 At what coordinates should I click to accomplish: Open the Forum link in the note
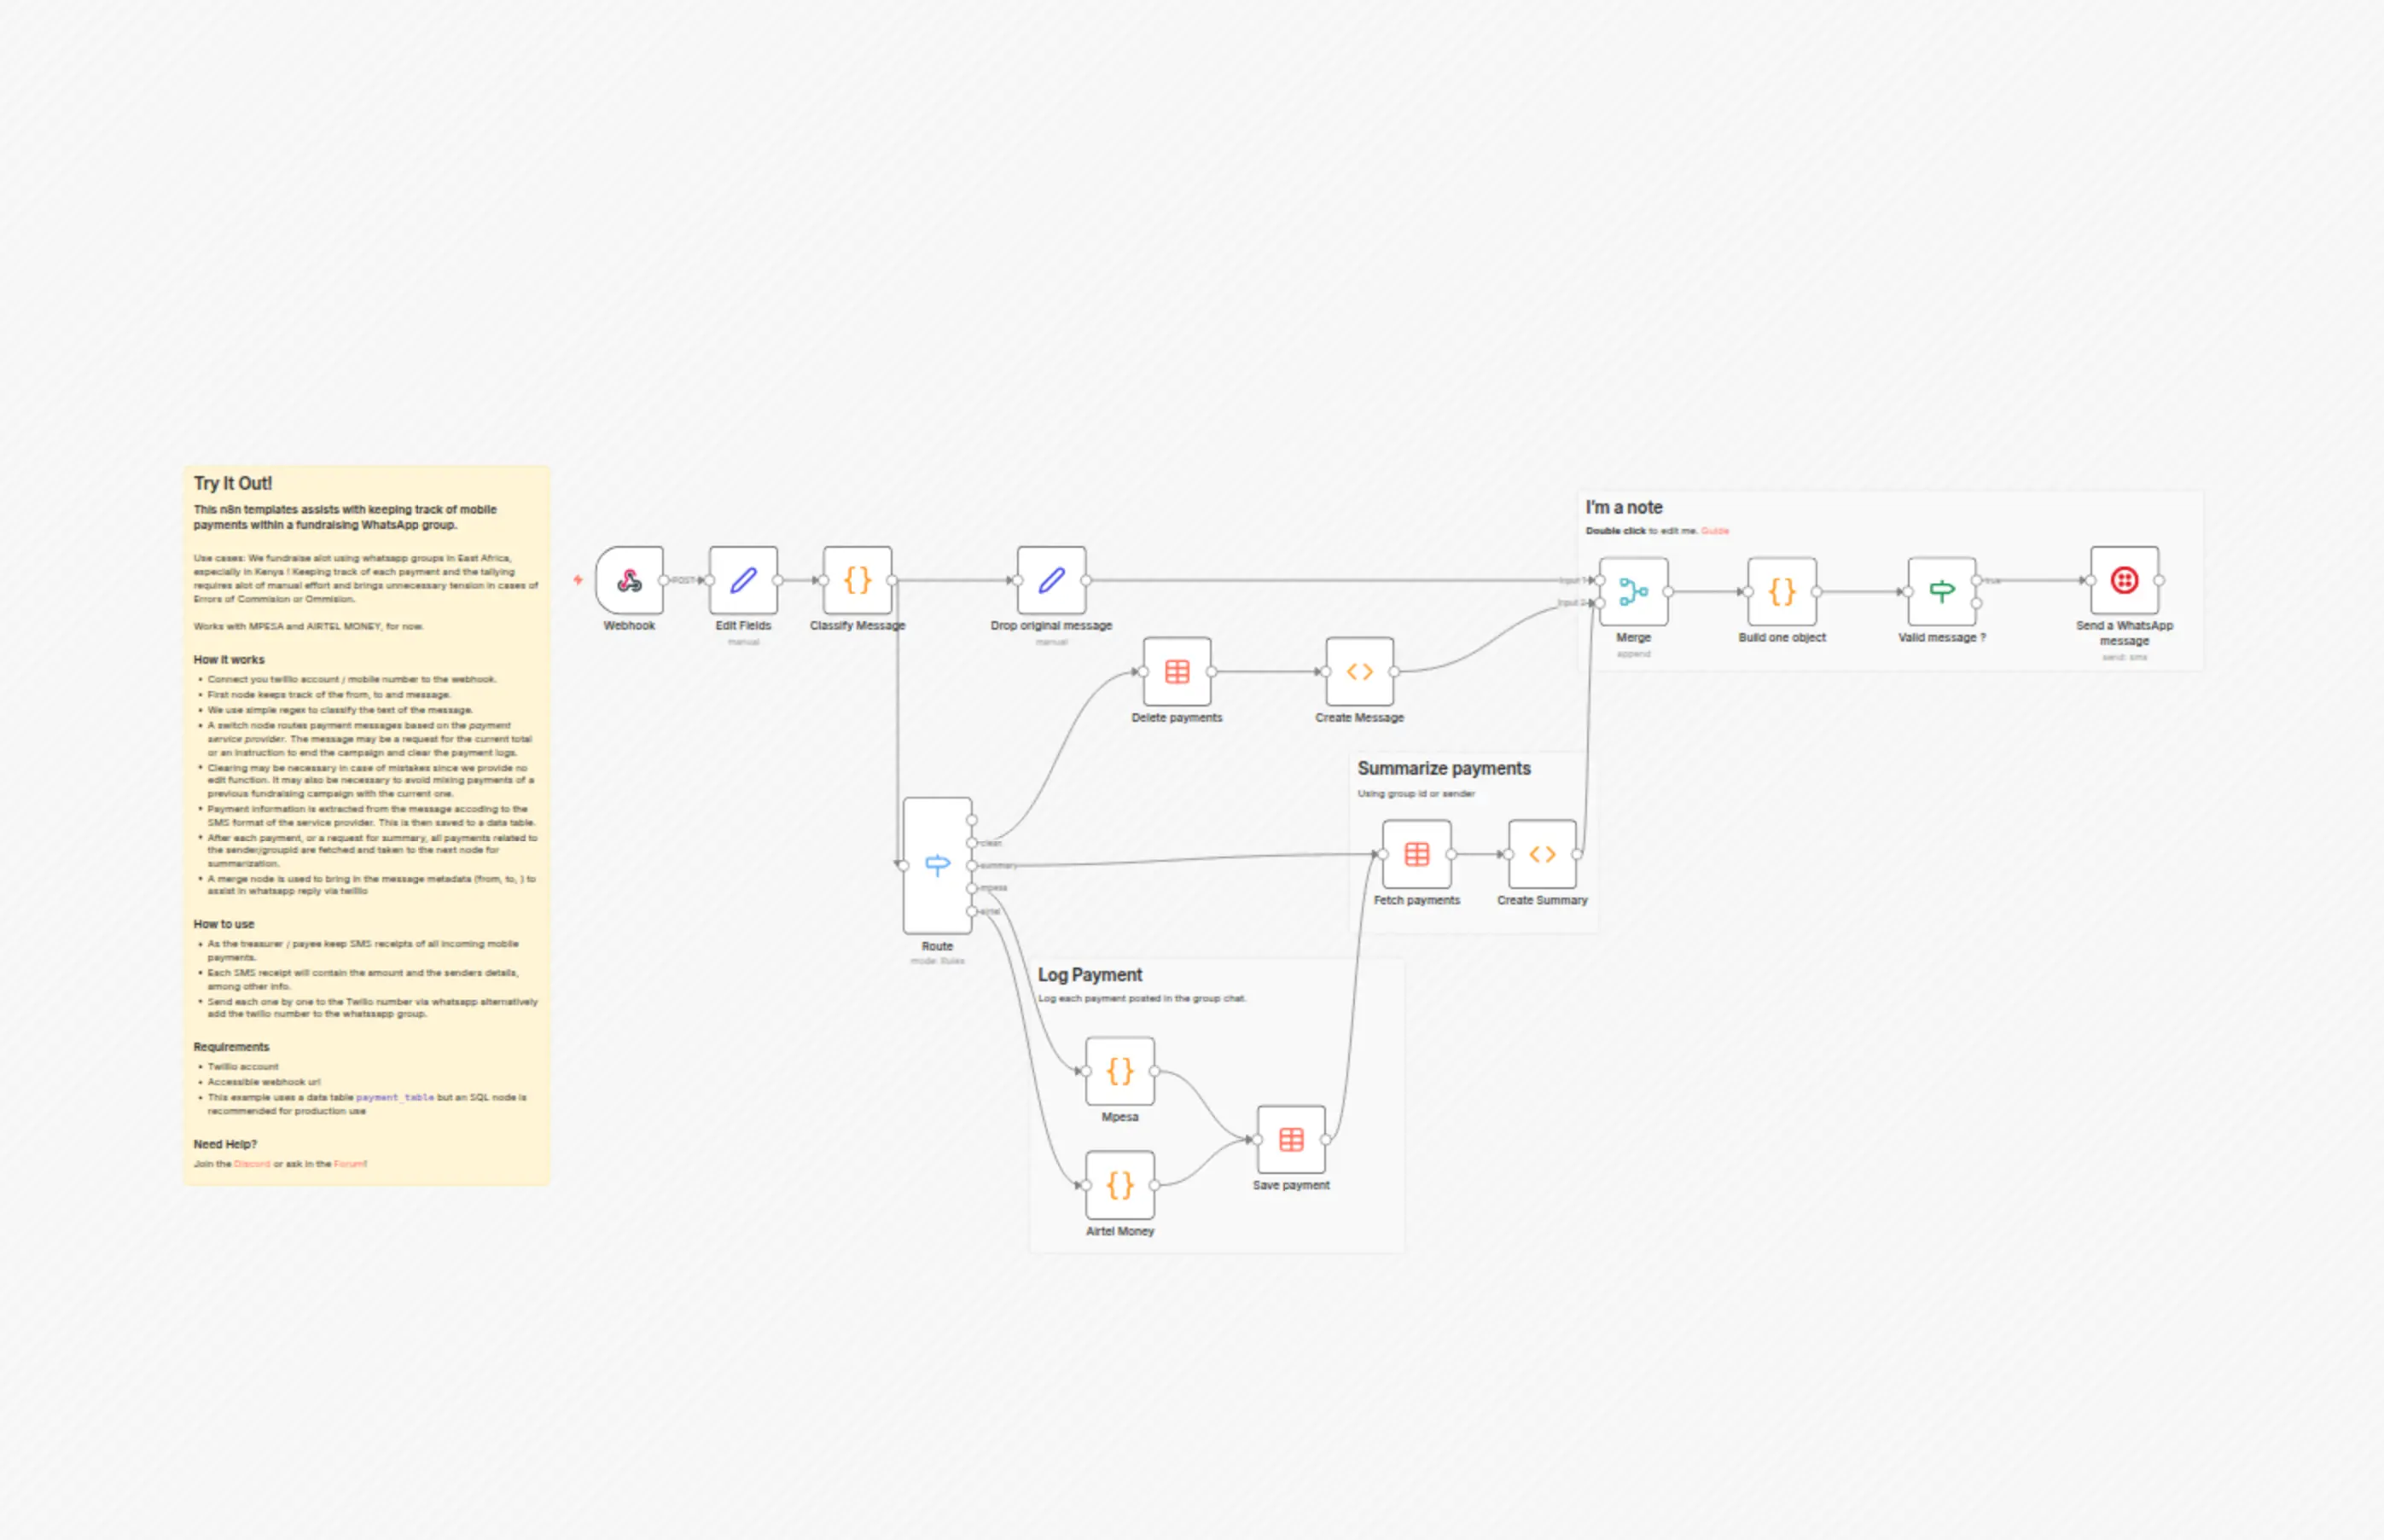349,1164
